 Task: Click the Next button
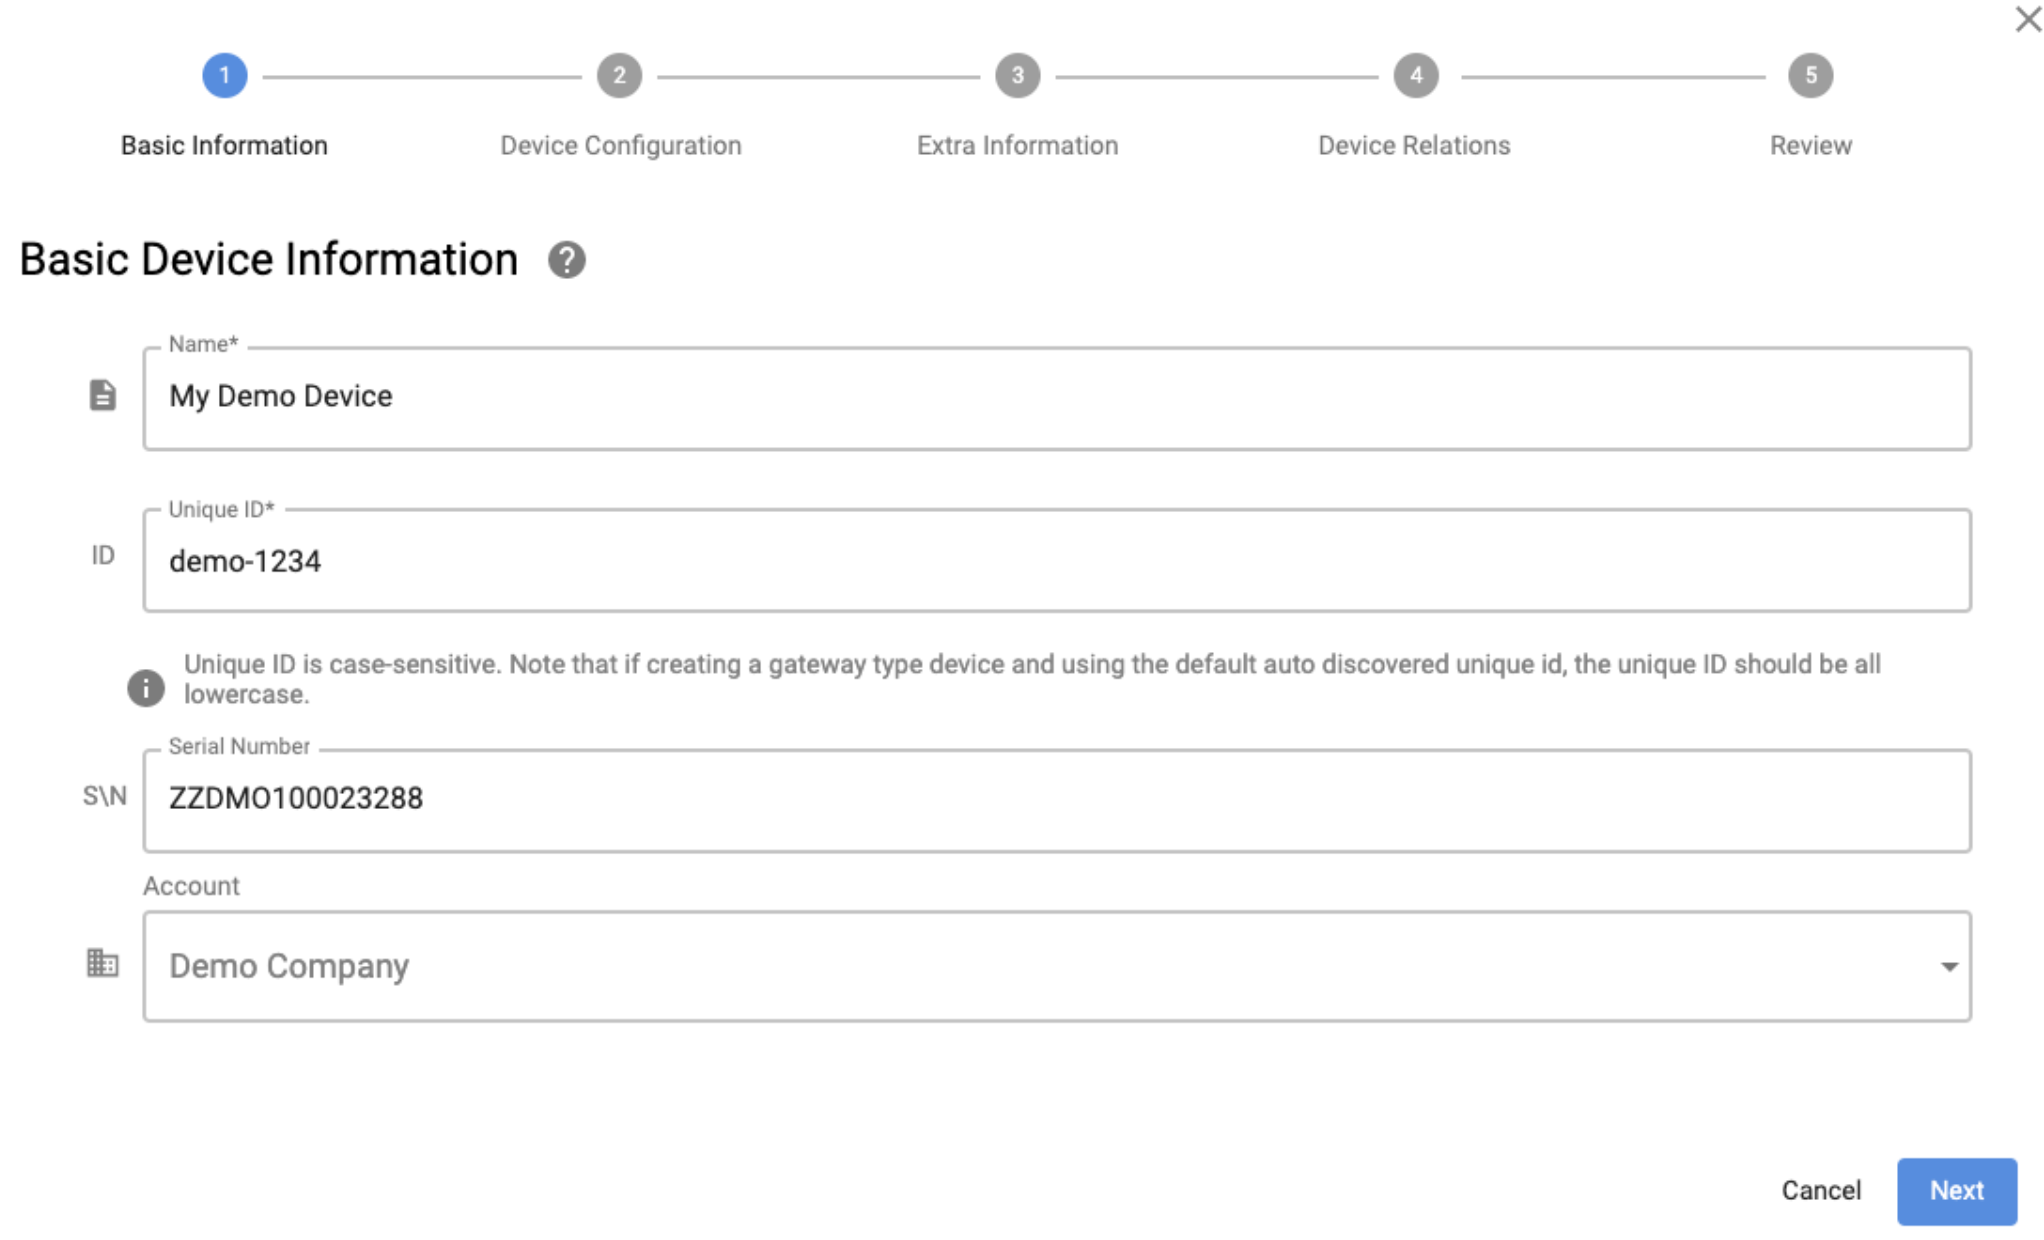[x=1956, y=1191]
